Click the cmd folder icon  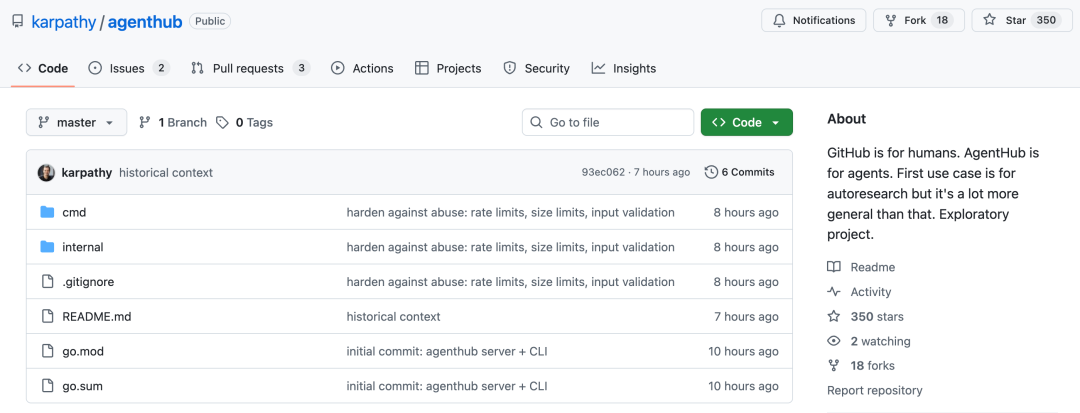tap(47, 212)
